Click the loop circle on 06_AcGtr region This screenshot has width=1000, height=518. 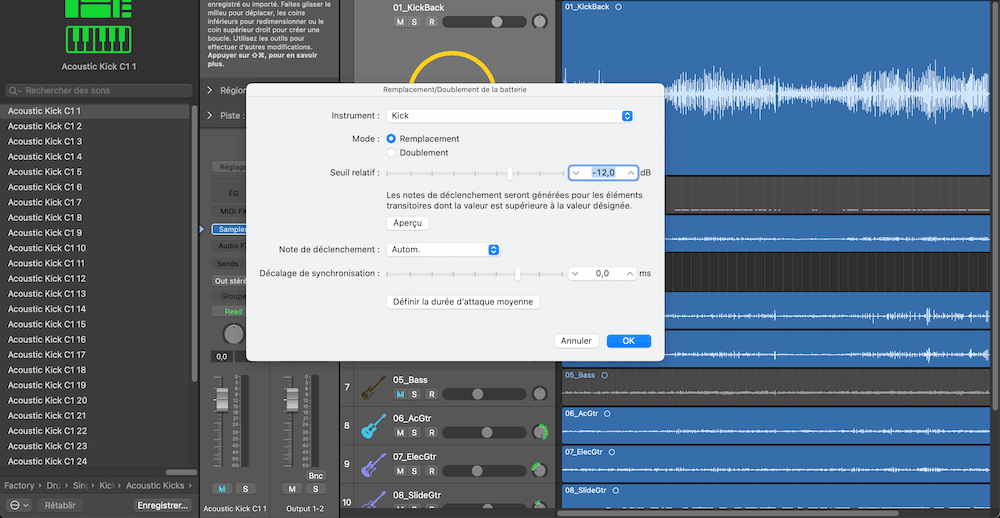[x=607, y=413]
